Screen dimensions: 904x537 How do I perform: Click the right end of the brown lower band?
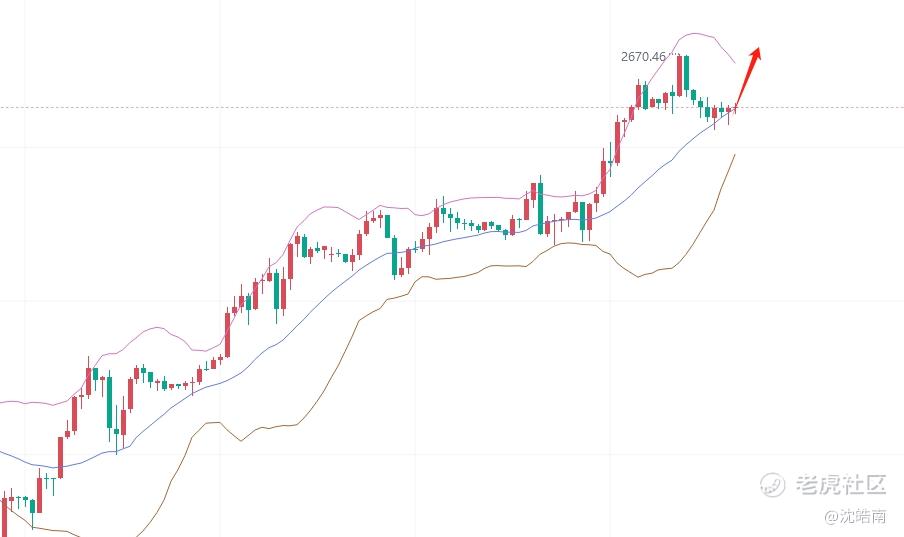click(735, 155)
